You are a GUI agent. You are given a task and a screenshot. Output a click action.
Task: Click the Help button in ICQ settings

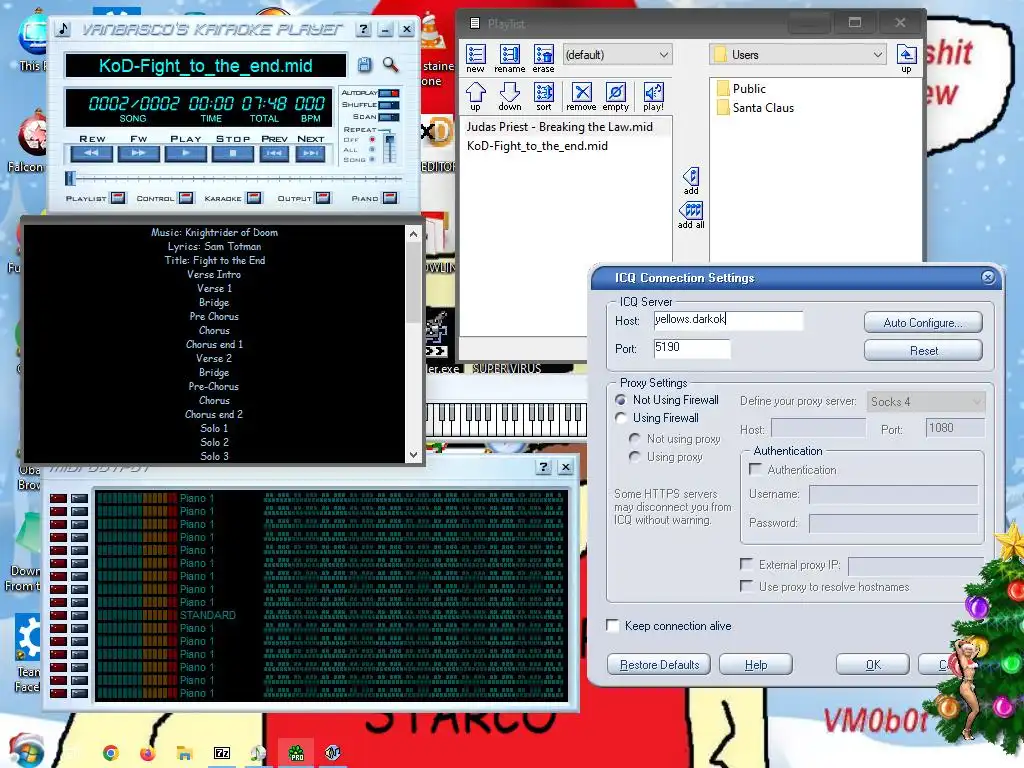point(756,665)
